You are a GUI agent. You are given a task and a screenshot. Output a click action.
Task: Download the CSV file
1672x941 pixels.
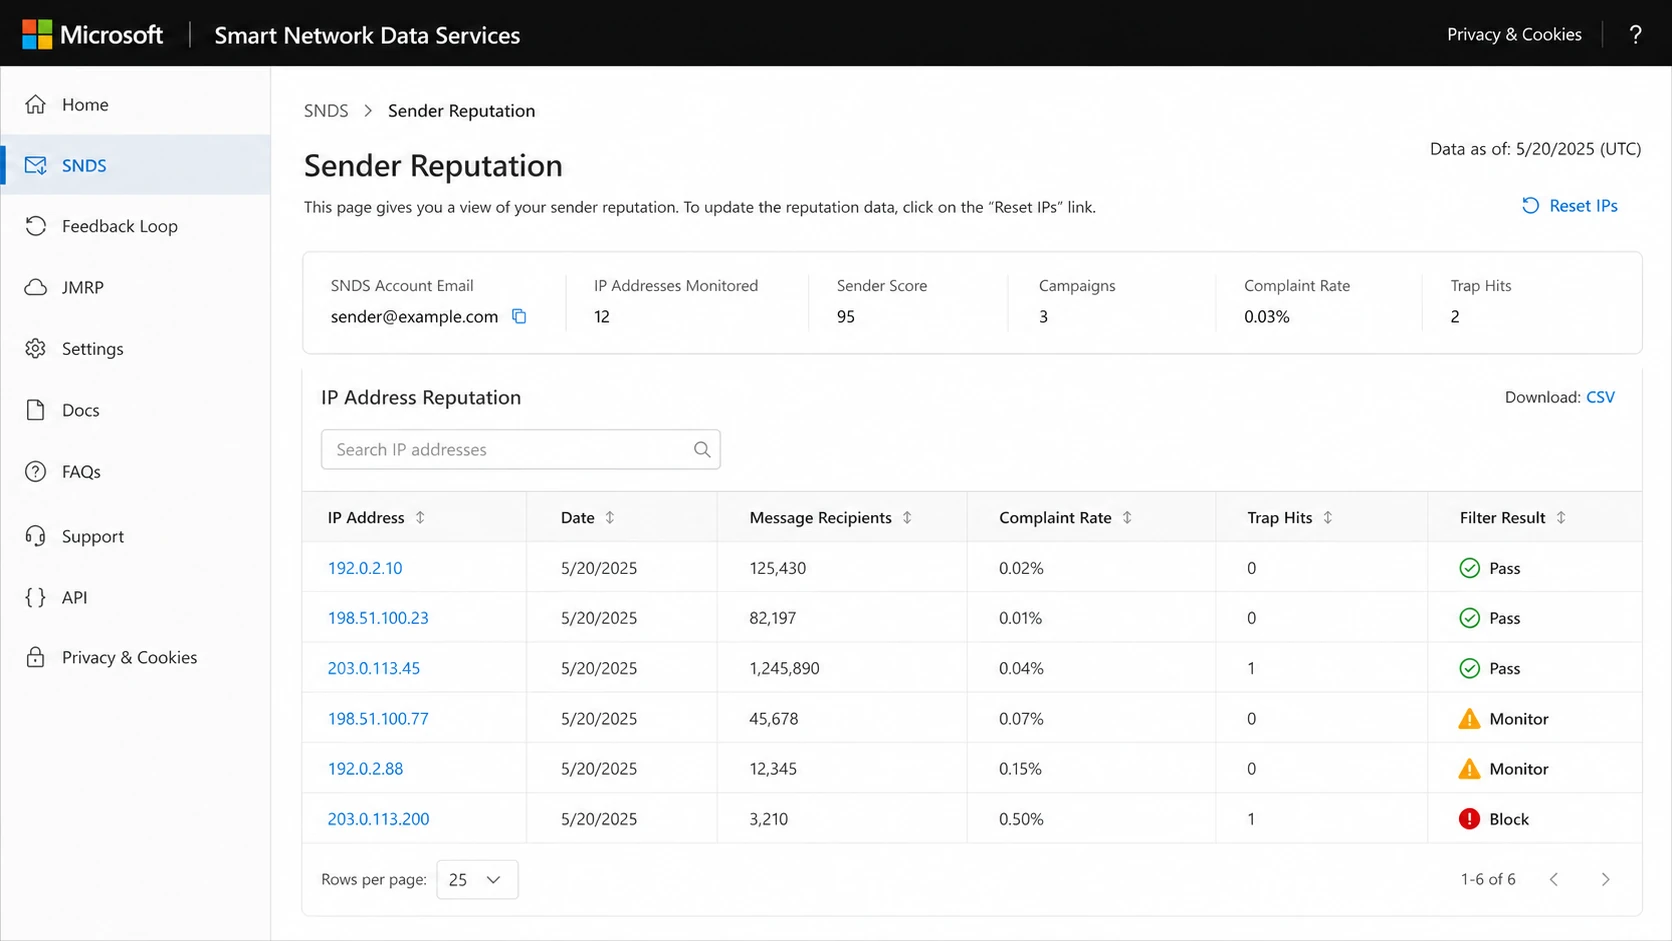point(1600,397)
